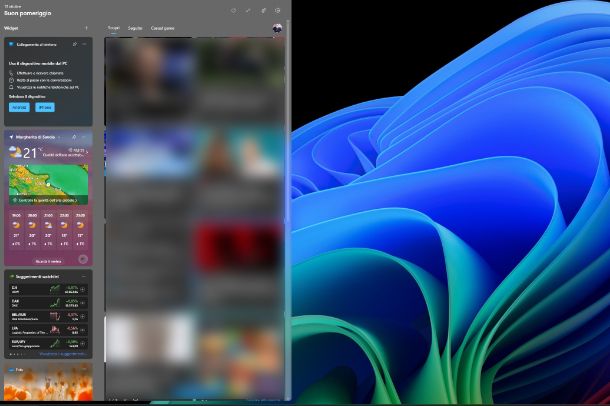Screen dimensions: 610x406
Task: Expand the Margherita di Savoia location chevron
Action: [59, 137]
